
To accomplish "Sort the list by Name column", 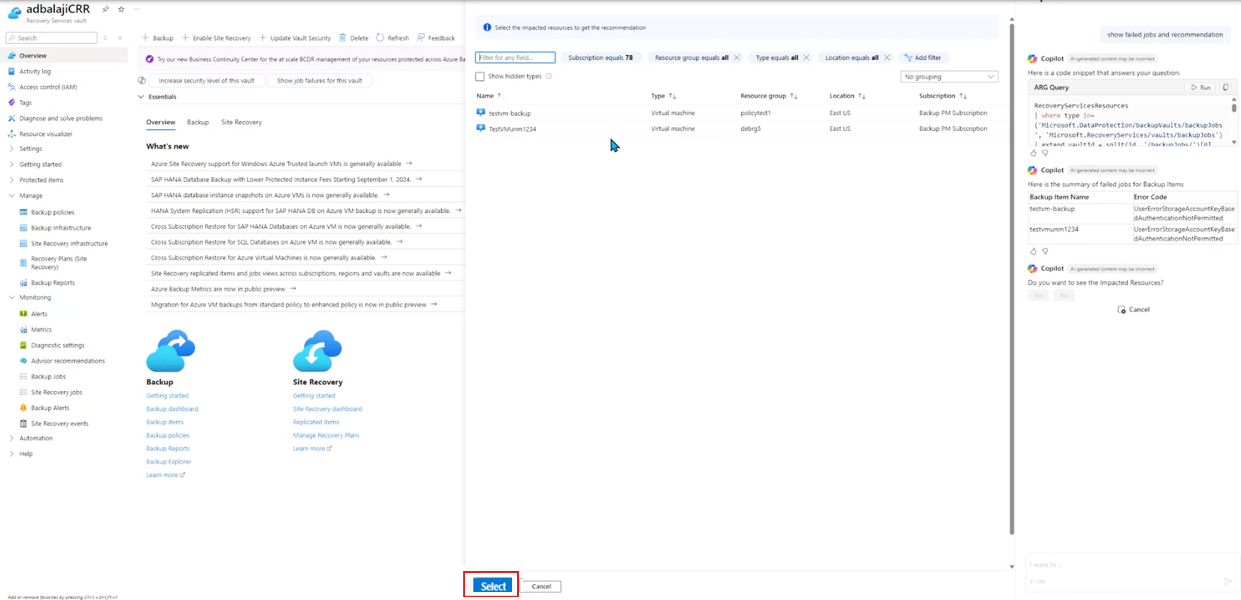I will (x=500, y=96).
